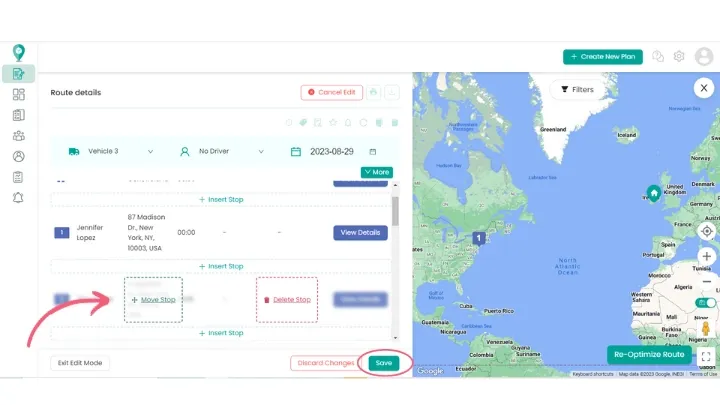
Task: Toggle fullscreen map view
Action: coord(706,356)
